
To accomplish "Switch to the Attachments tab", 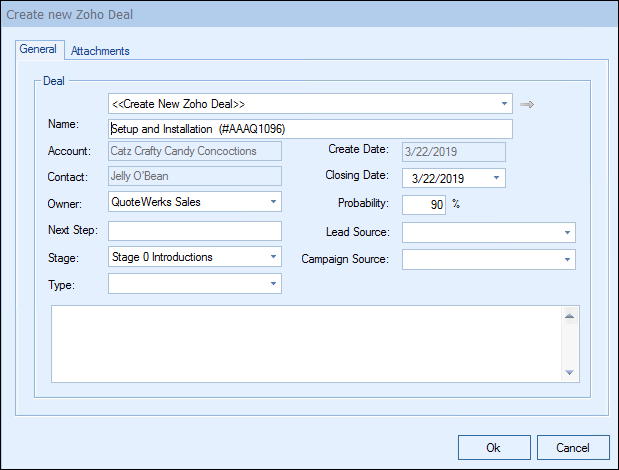I will coord(100,51).
